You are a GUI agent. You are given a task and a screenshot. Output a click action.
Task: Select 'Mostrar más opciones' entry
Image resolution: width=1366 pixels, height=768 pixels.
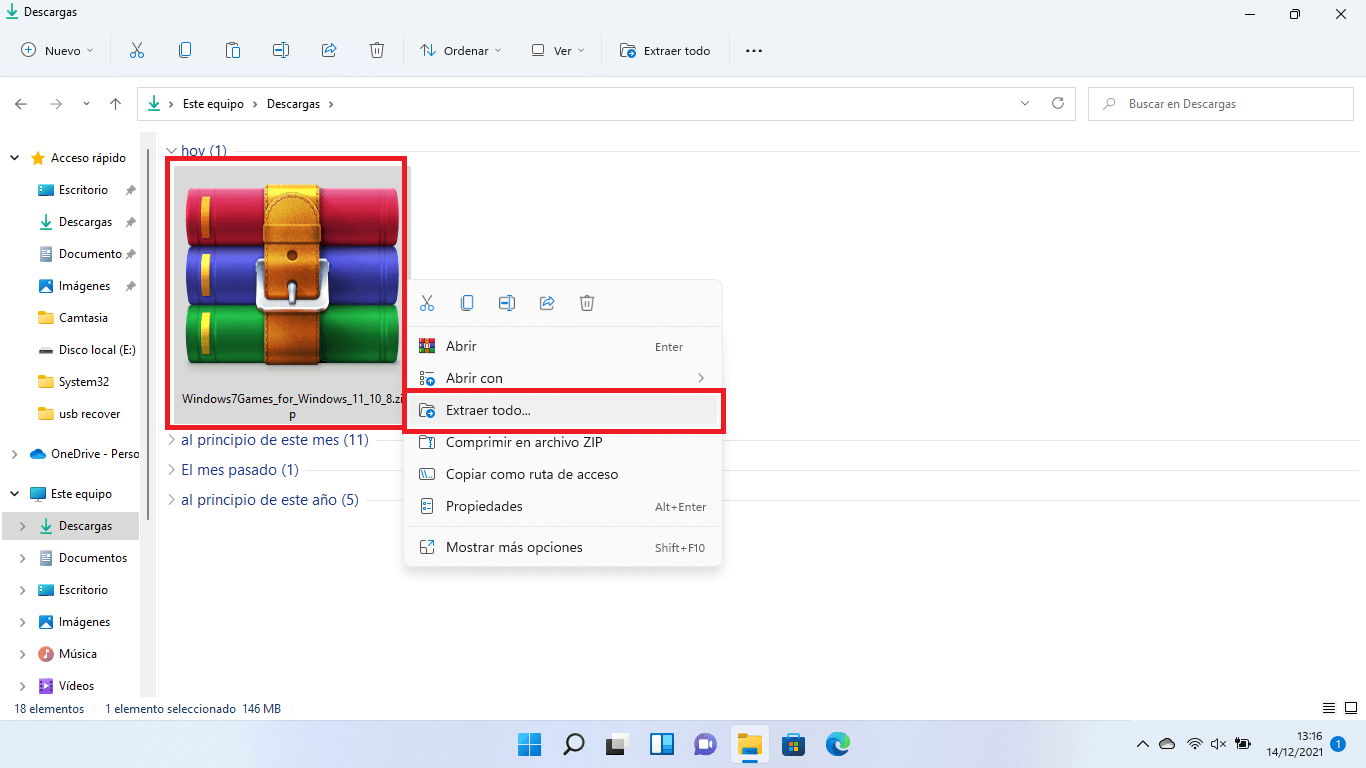click(x=562, y=547)
